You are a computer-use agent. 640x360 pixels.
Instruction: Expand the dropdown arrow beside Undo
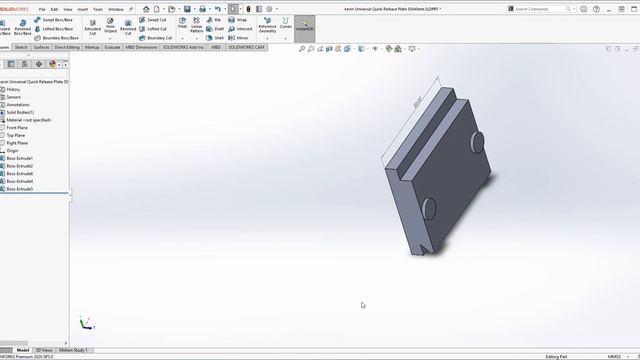225,9
